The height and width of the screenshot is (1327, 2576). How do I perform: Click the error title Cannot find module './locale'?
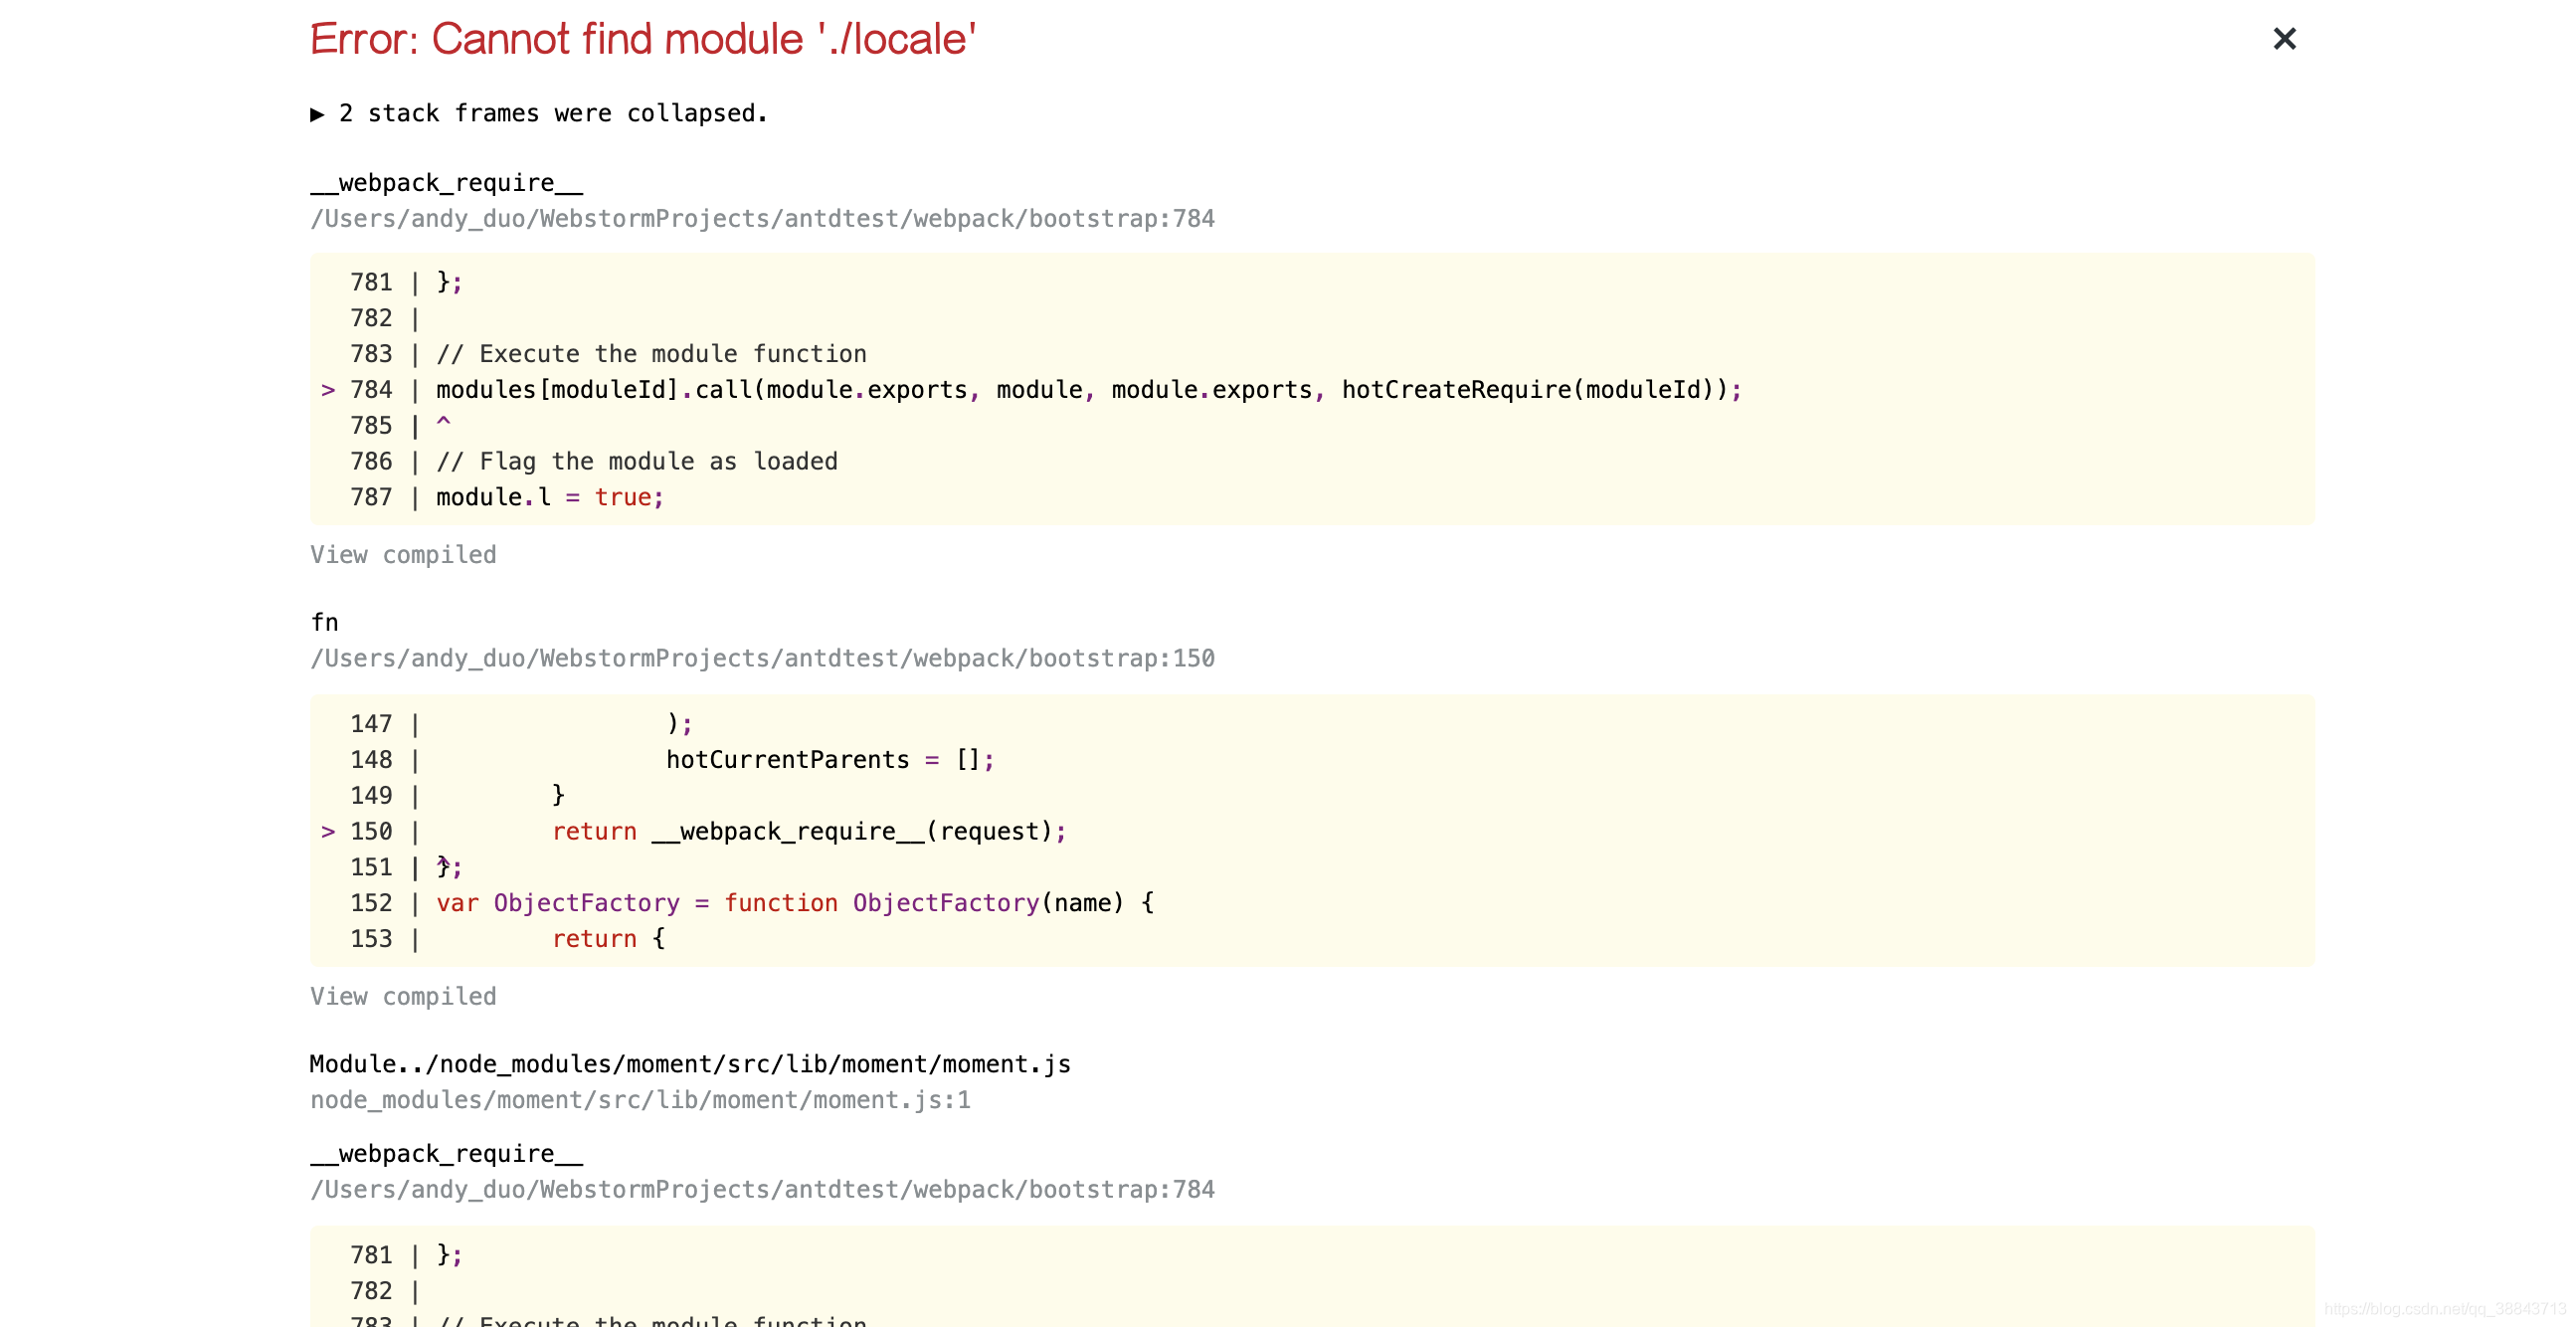point(642,40)
